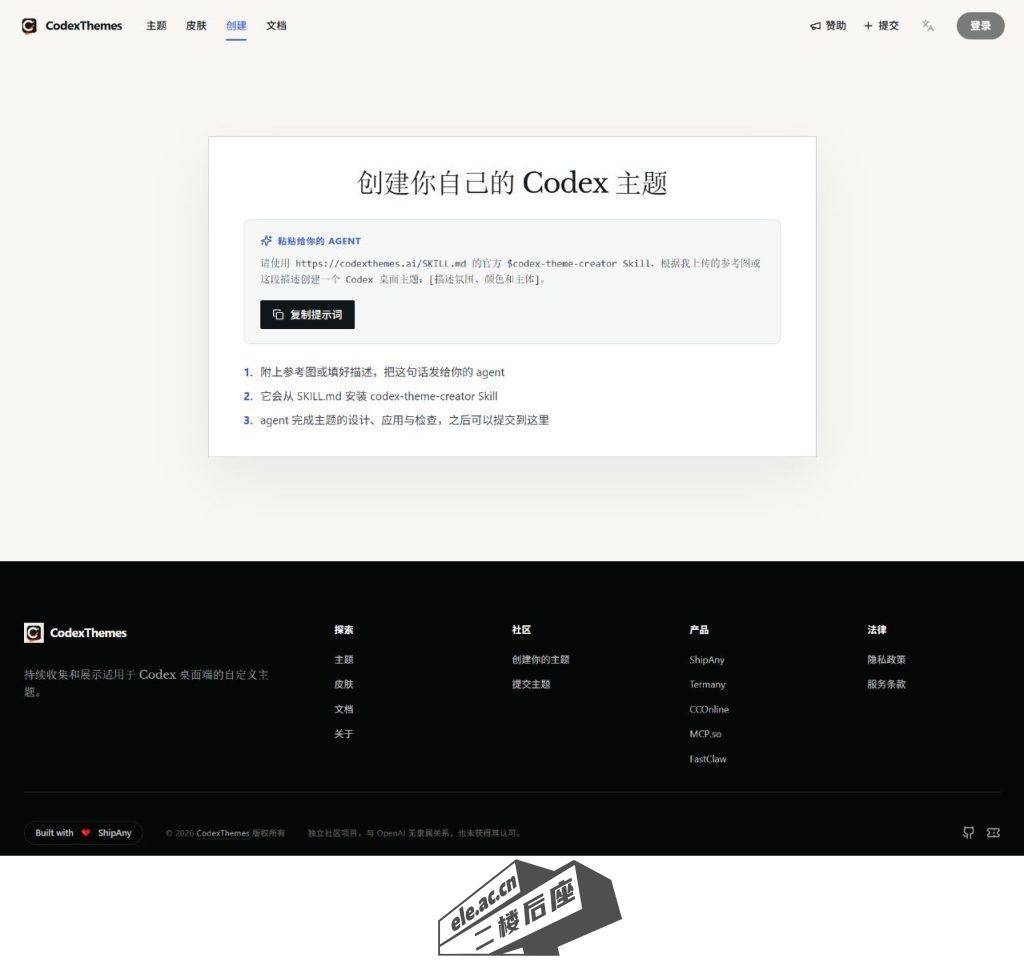Image resolution: width=1024 pixels, height=979 pixels.
Task: Click the red heart icon in badge
Action: tap(86, 833)
